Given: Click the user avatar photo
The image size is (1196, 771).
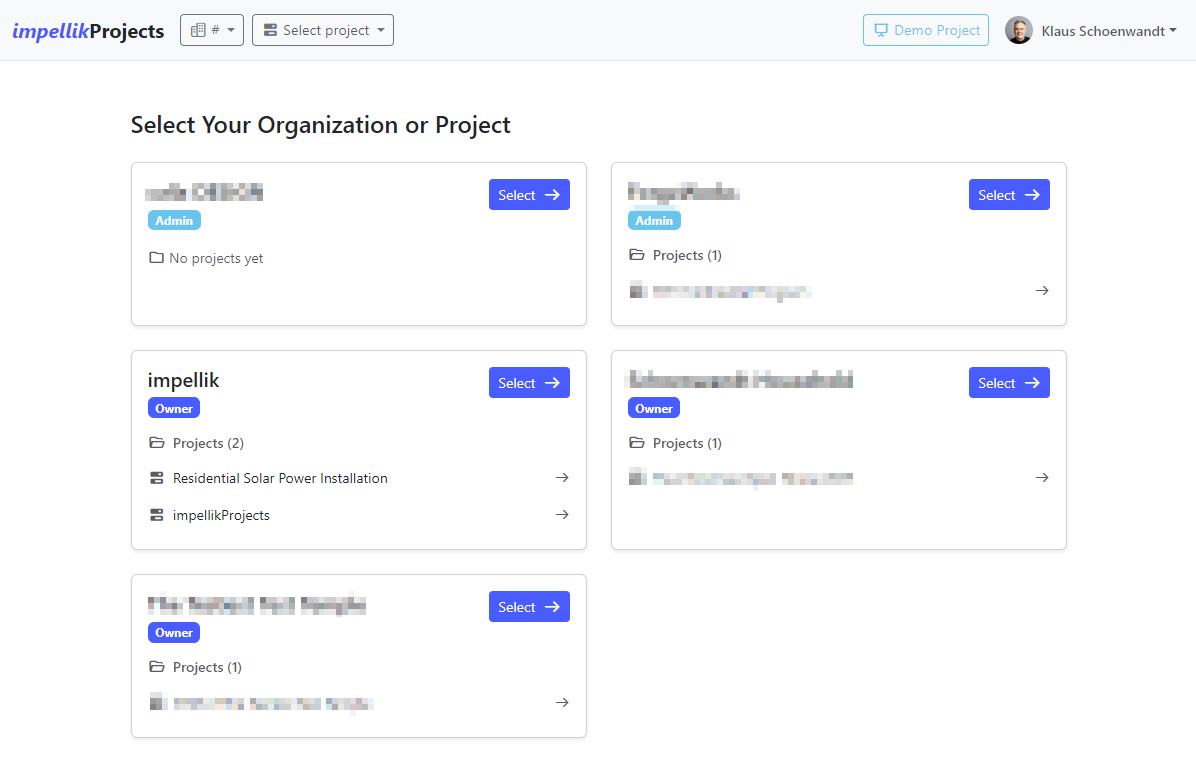Looking at the screenshot, I should click(x=1018, y=31).
